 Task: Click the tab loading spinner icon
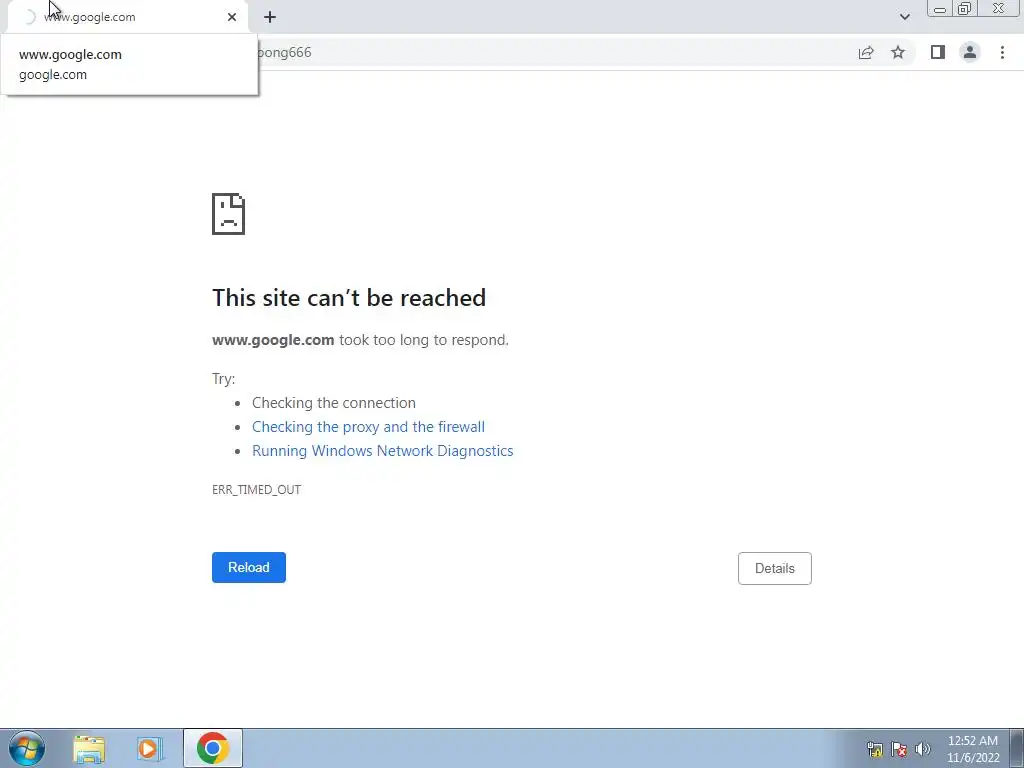(x=28, y=17)
